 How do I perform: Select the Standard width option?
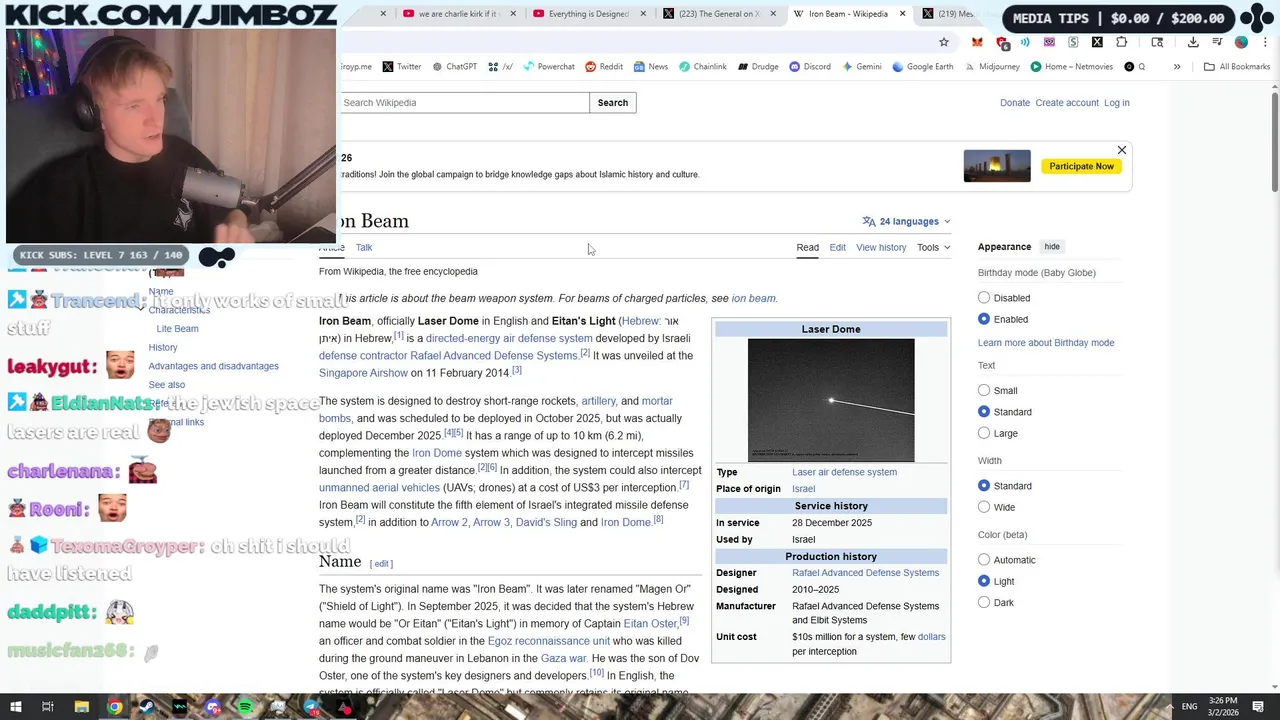coord(984,486)
